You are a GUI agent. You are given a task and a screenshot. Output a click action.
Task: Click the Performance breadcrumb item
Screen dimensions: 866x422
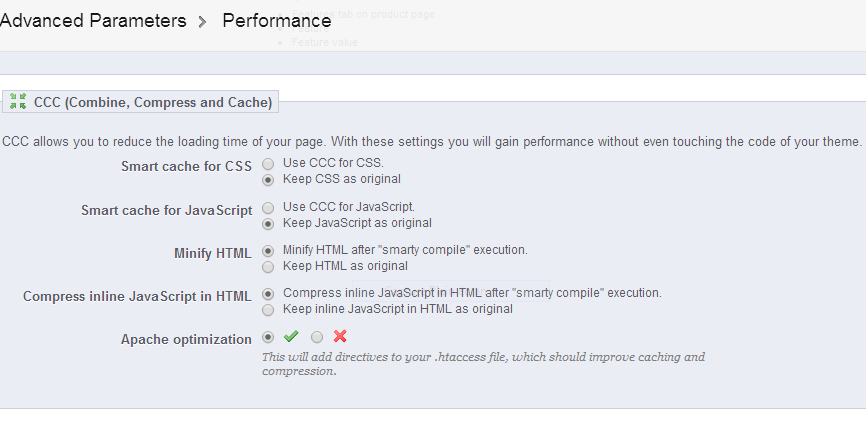click(x=277, y=21)
